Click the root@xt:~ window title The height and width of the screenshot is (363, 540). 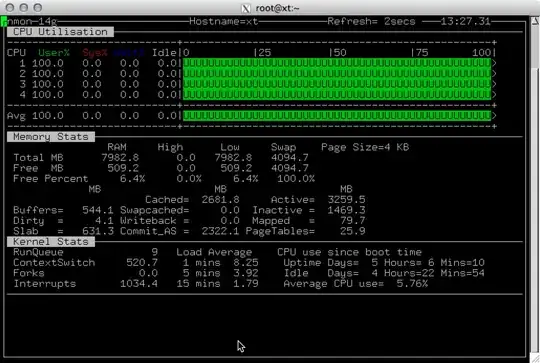tap(278, 8)
